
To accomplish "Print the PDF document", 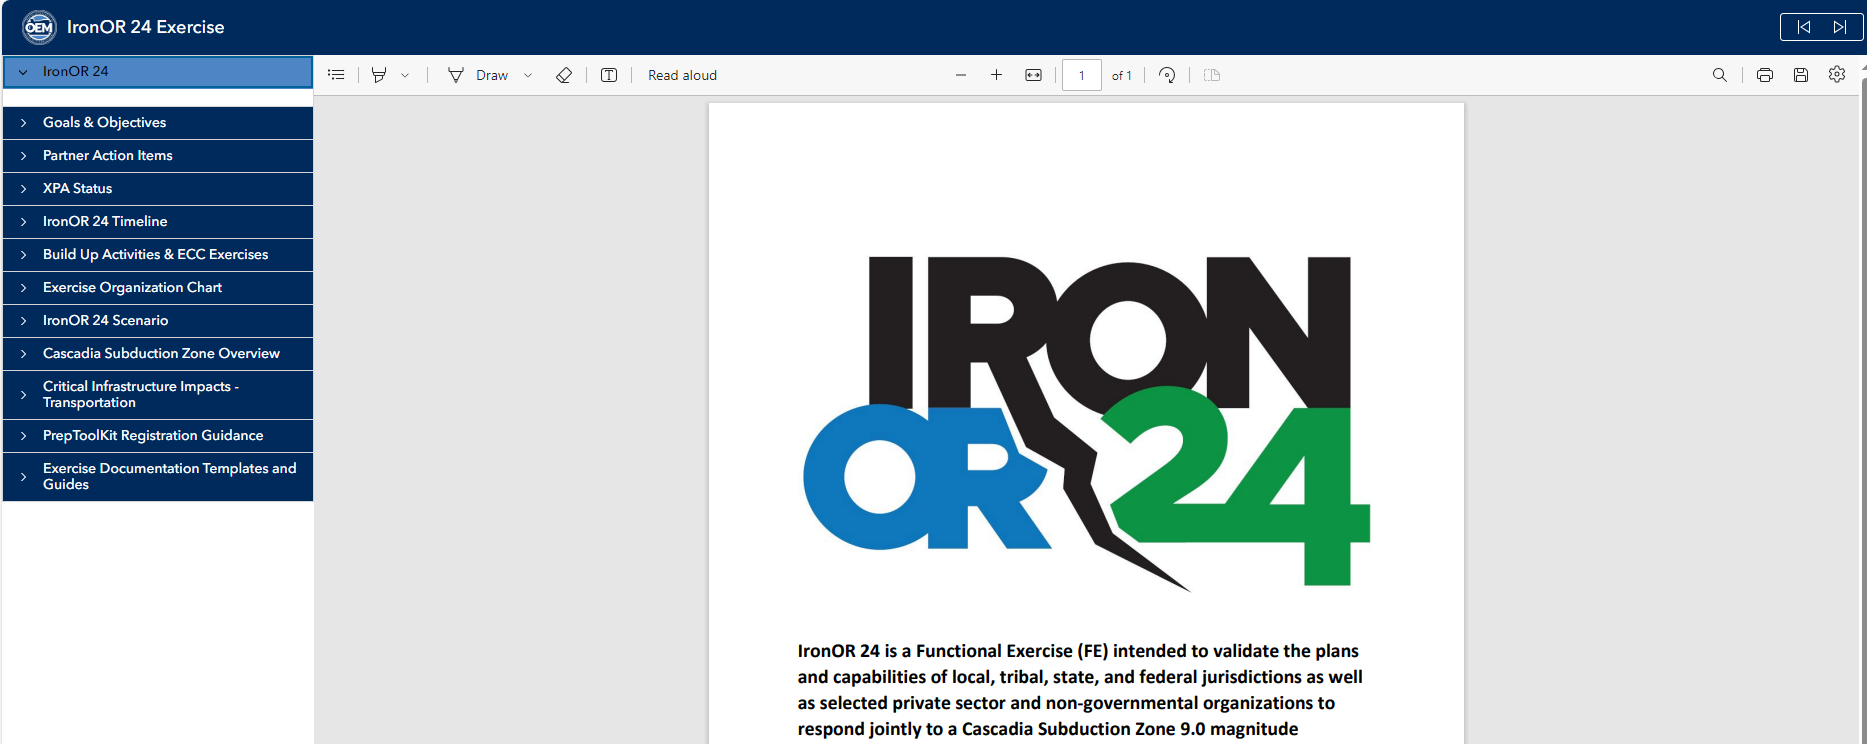I will 1765,75.
